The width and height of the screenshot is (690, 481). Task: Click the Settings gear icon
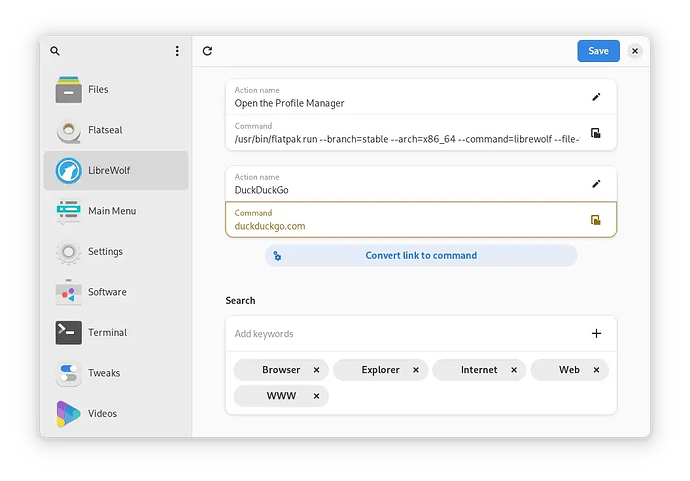(x=68, y=252)
